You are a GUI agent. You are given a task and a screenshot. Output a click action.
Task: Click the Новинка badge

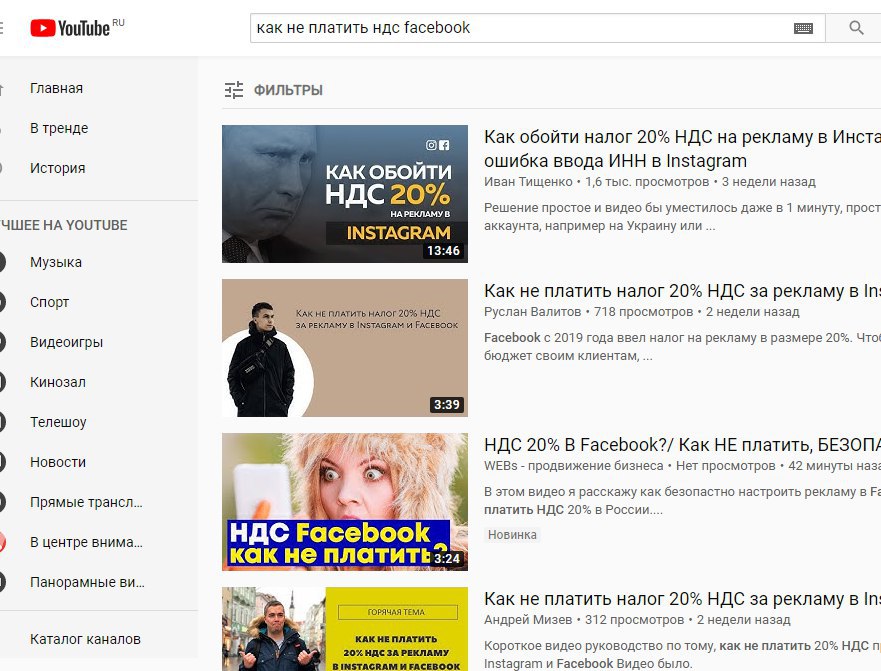coord(512,534)
